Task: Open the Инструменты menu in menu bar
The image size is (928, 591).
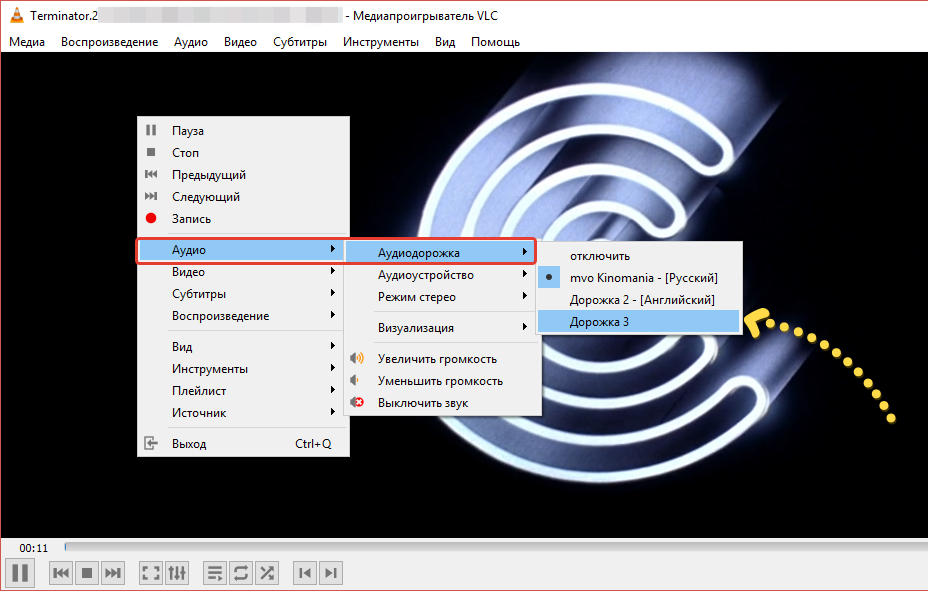Action: click(380, 42)
